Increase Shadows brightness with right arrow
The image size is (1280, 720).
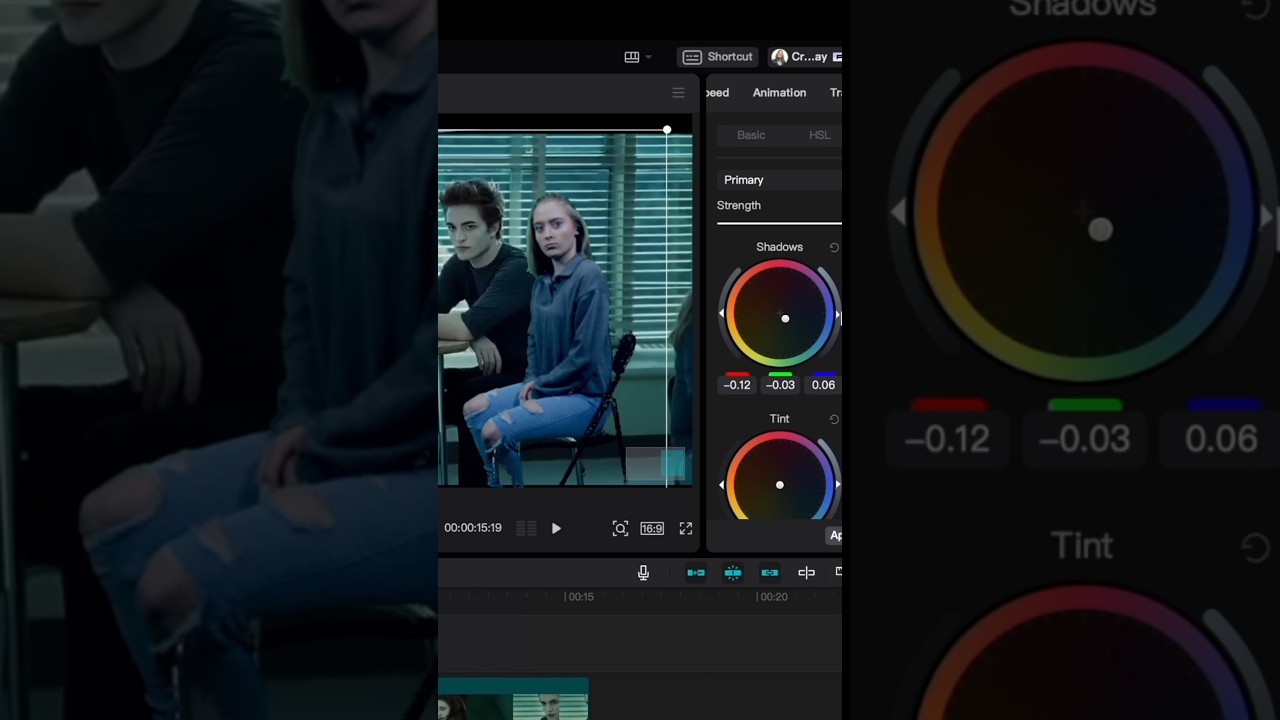tap(838, 315)
